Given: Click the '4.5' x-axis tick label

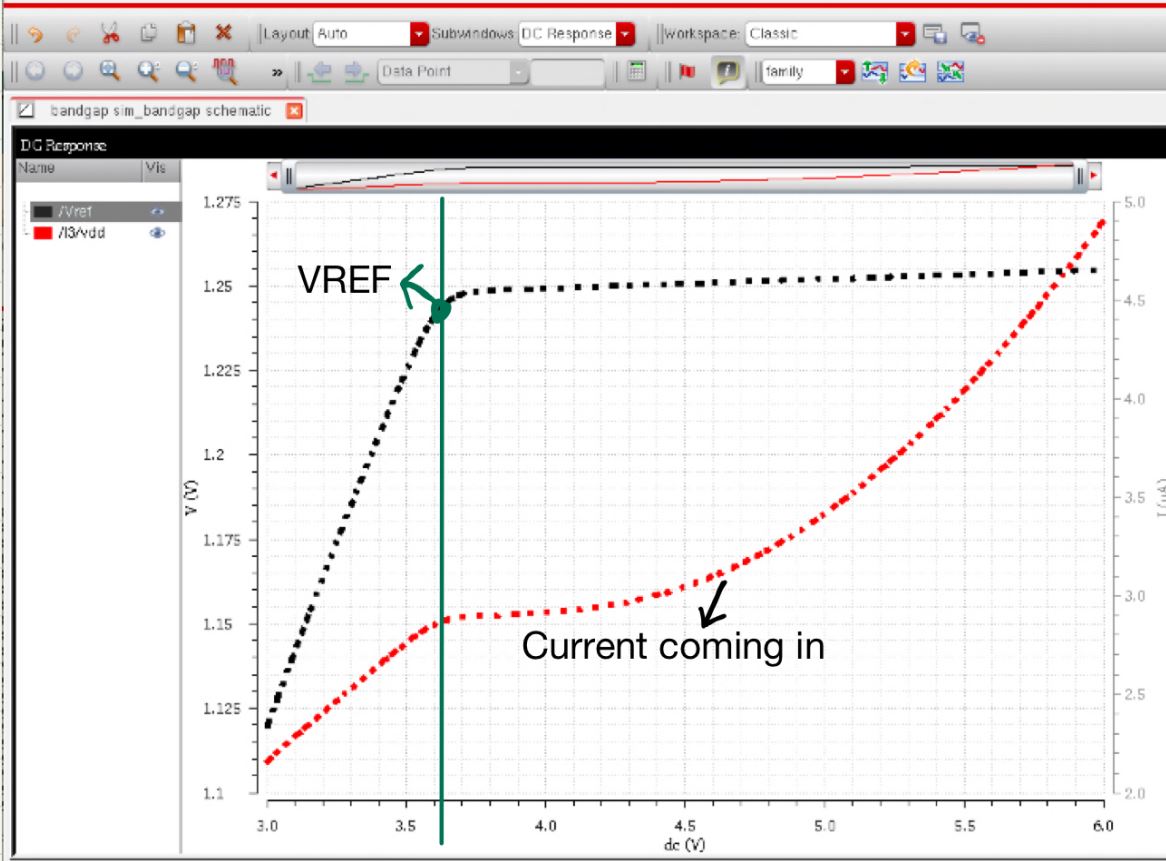Looking at the screenshot, I should (x=685, y=826).
